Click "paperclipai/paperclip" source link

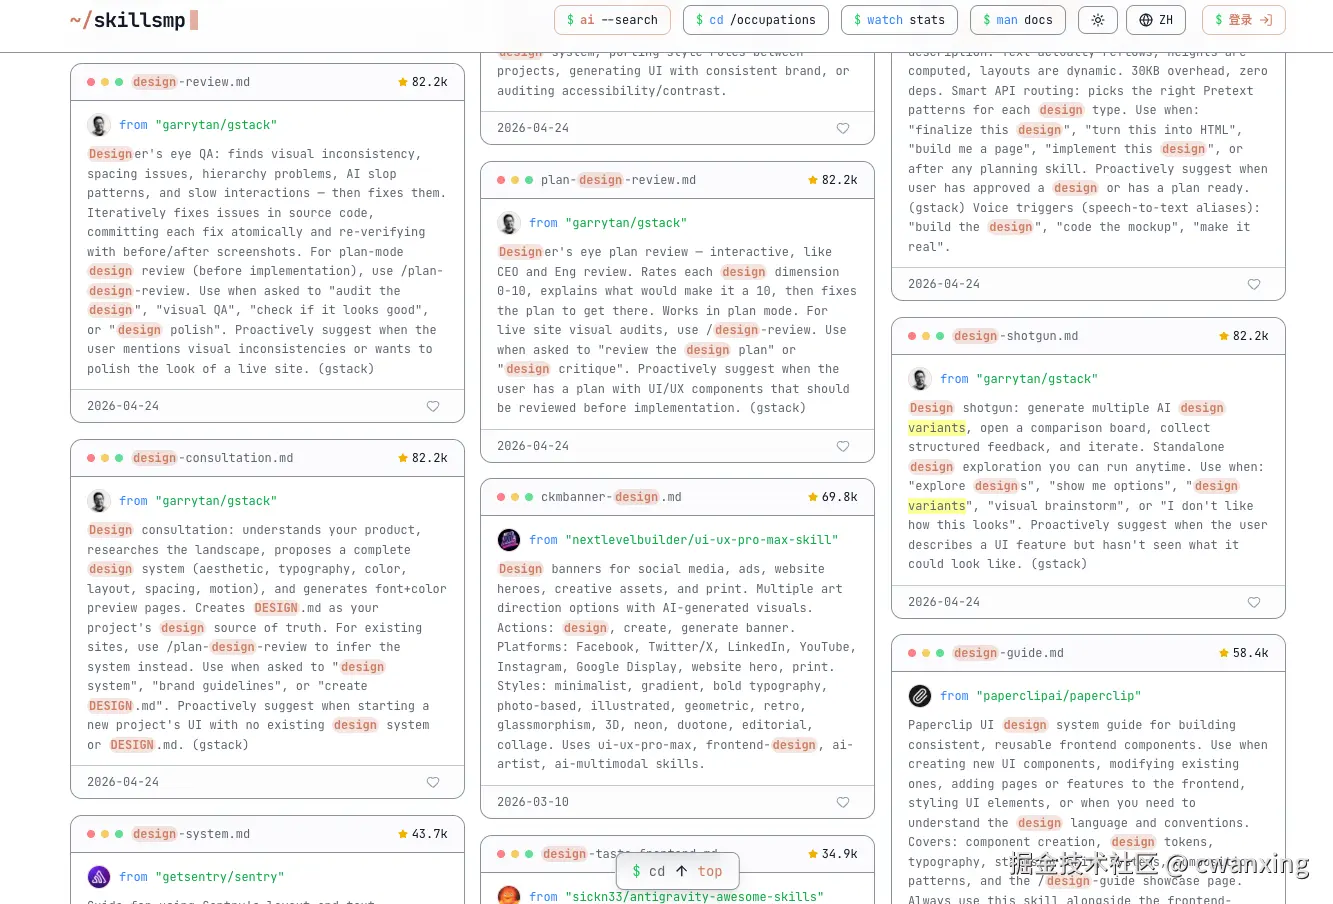pyautogui.click(x=1059, y=696)
